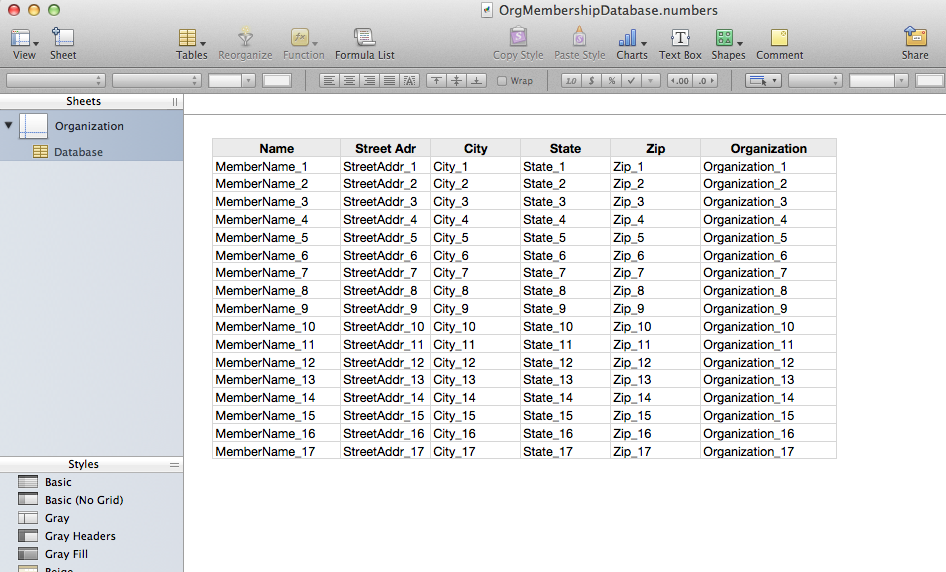The width and height of the screenshot is (946, 572).
Task: Increase decimal places button
Action: pyautogui.click(x=705, y=80)
